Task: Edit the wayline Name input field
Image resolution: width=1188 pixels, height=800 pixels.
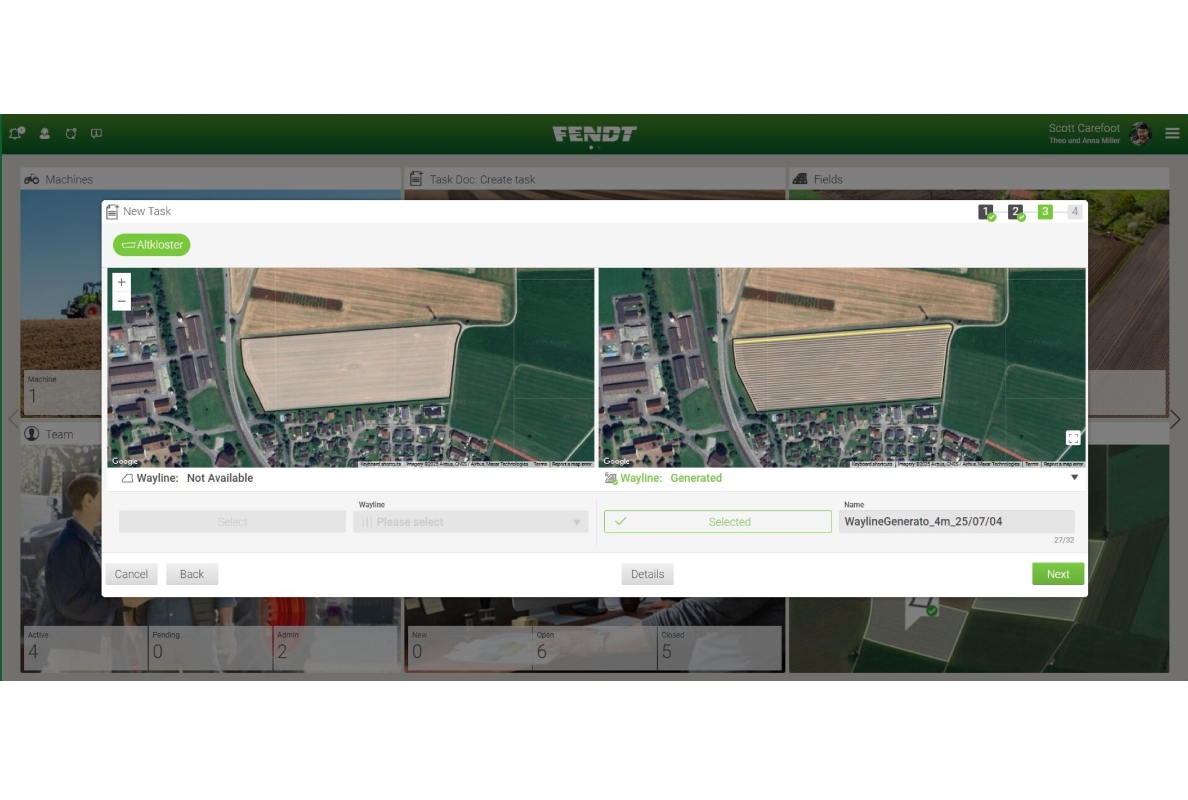Action: 956,521
